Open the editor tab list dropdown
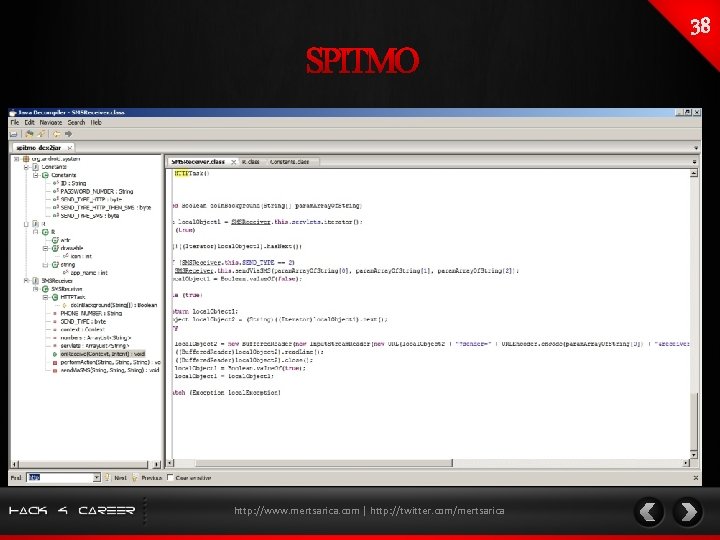The image size is (720, 540). (x=694, y=162)
